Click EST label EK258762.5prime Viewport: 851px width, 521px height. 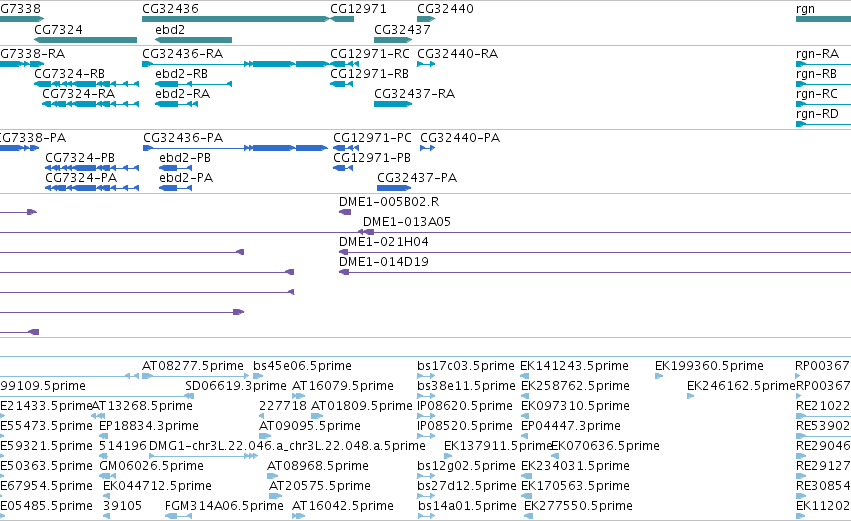point(575,386)
